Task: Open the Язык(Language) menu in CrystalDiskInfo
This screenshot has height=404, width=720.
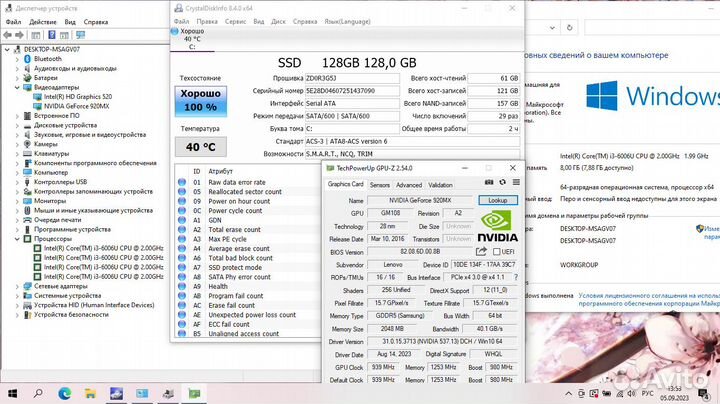Action: coord(347,21)
